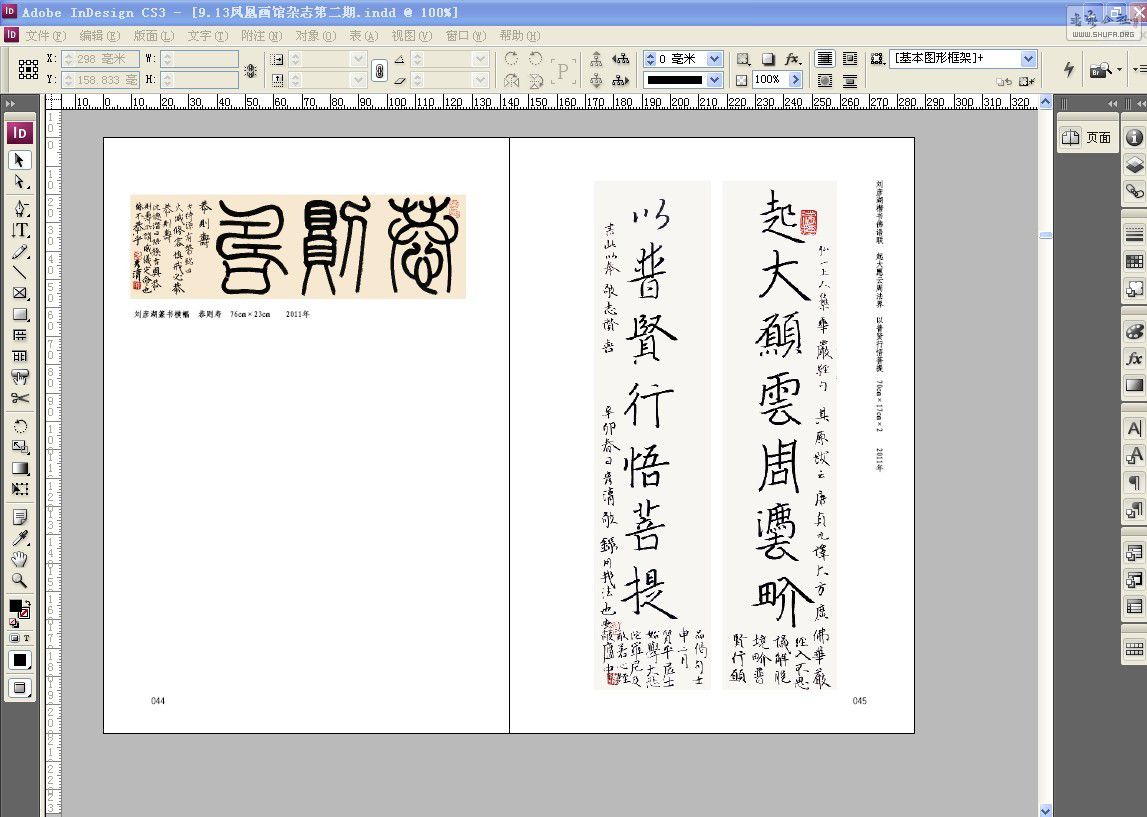Select the Type tool
The image size is (1147, 817).
tap(20, 230)
